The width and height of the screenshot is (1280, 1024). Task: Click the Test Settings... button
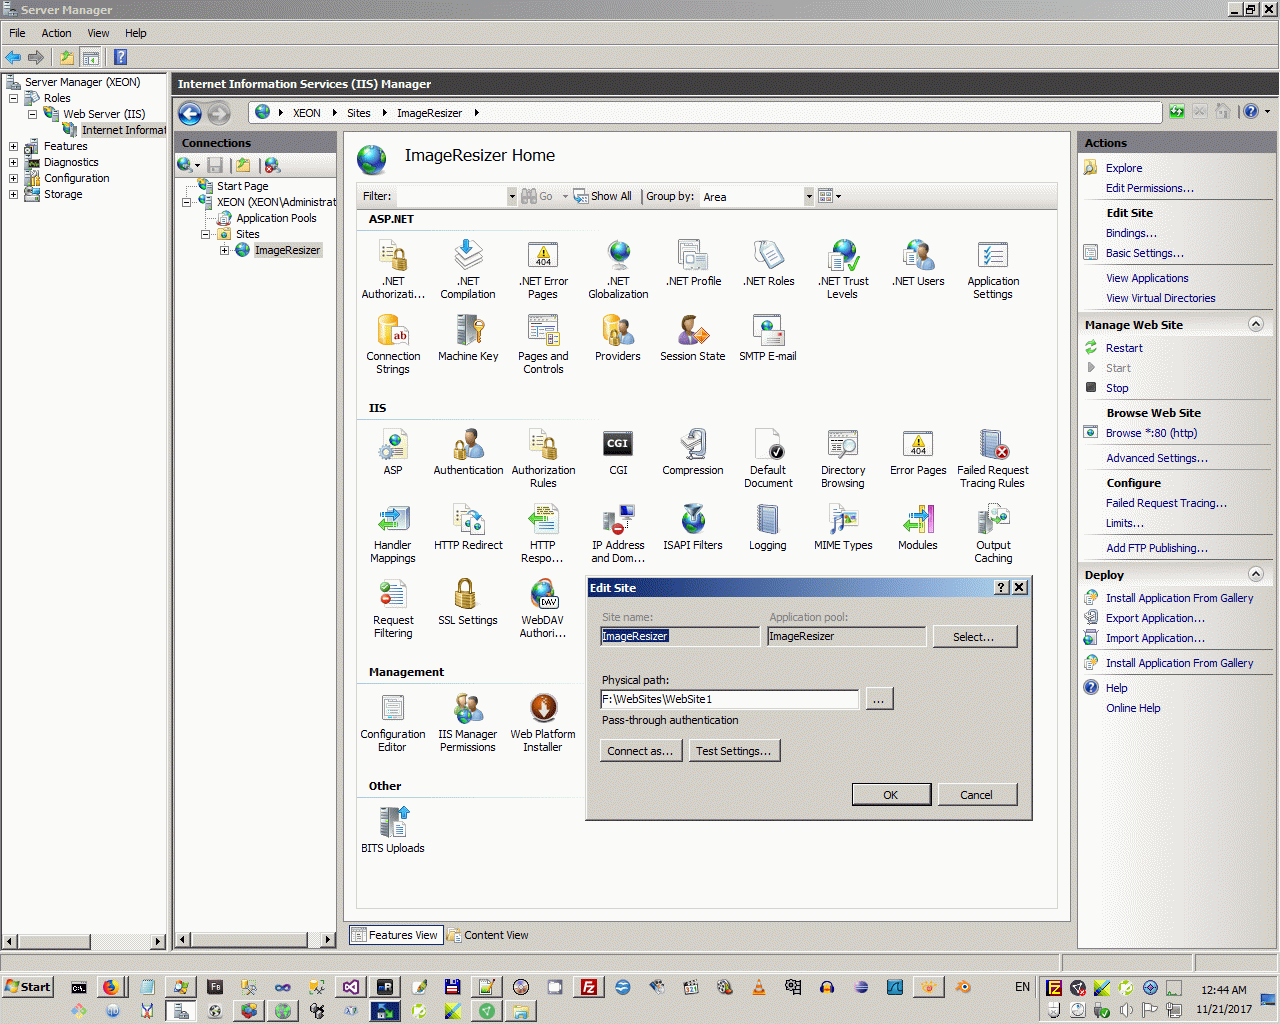pos(734,751)
